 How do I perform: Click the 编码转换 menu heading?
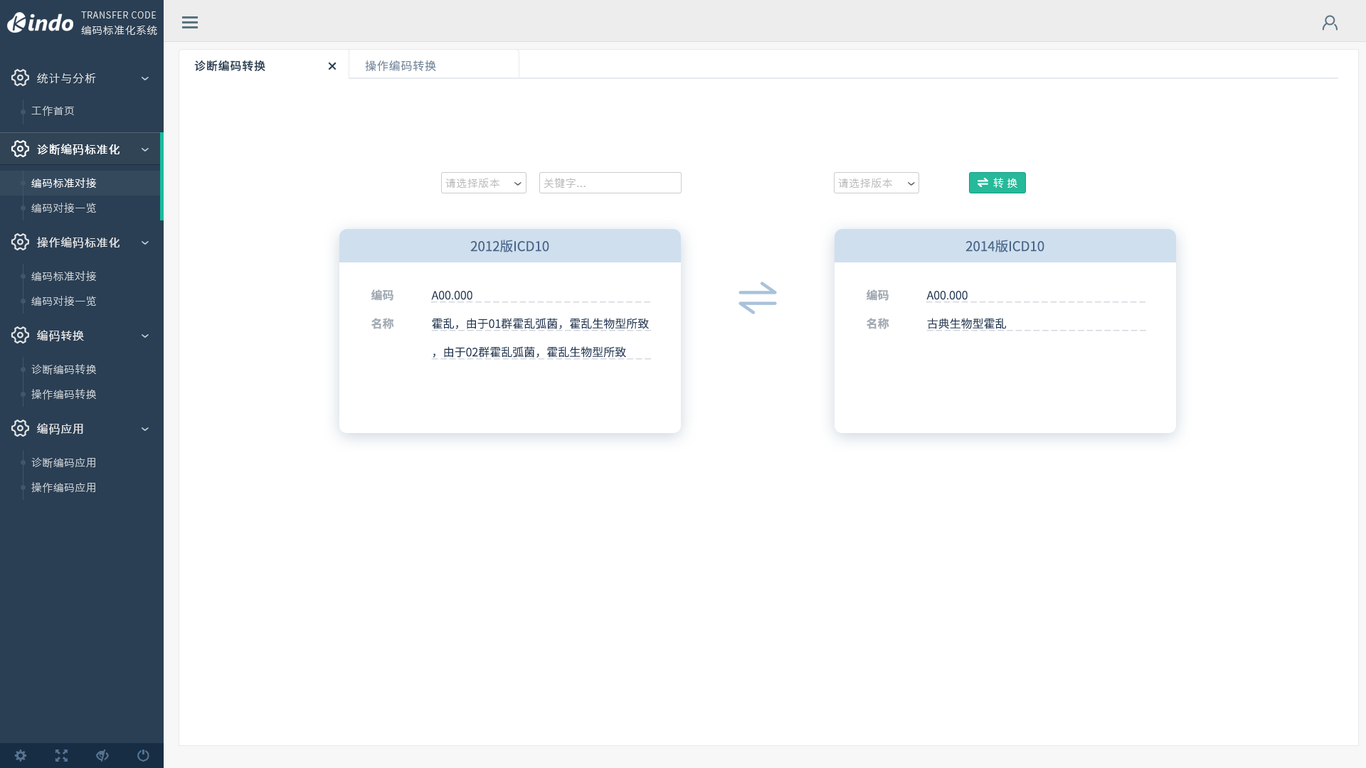point(60,335)
